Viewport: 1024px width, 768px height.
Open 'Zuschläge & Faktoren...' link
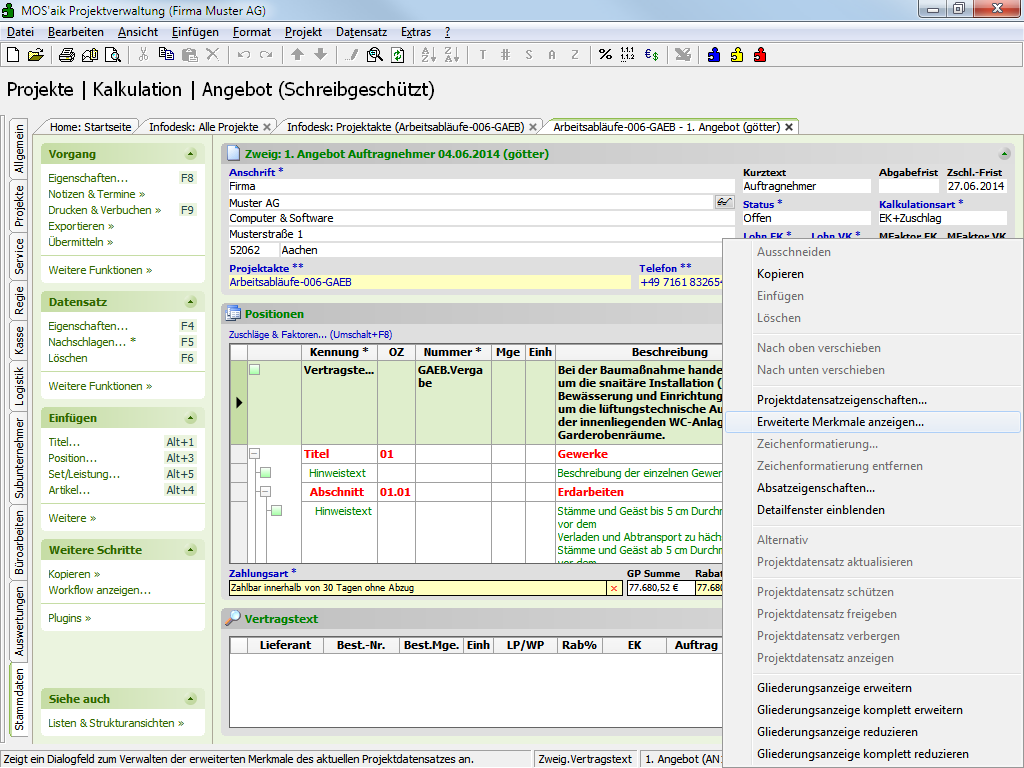click(x=310, y=334)
